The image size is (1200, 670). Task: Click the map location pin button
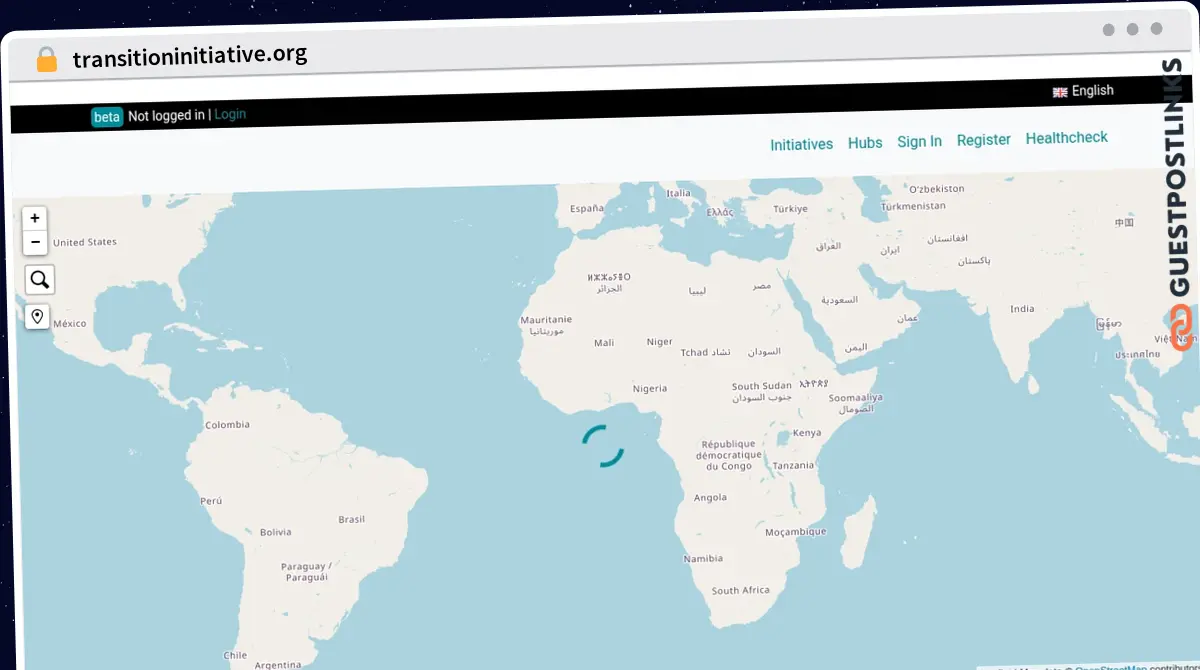click(x=38, y=317)
